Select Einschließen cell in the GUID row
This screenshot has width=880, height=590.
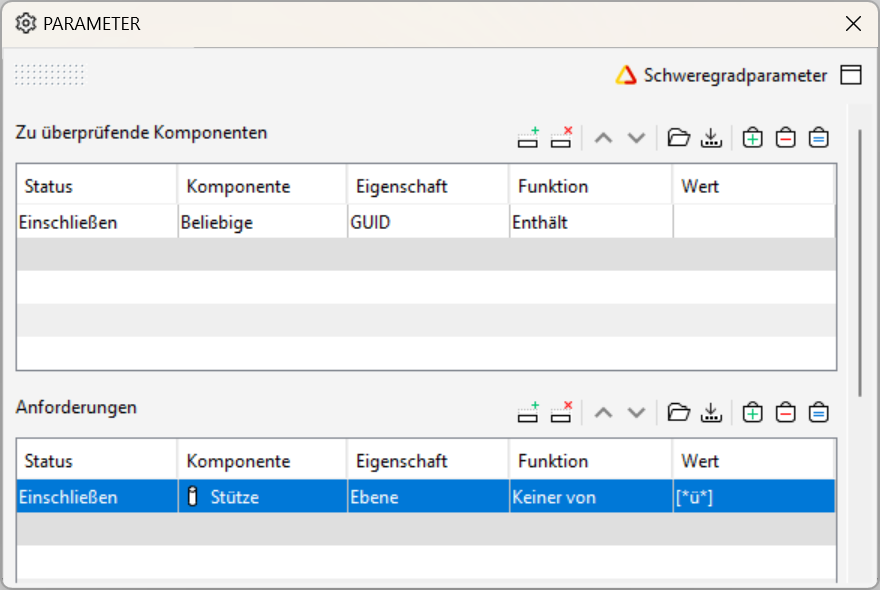[x=97, y=222]
